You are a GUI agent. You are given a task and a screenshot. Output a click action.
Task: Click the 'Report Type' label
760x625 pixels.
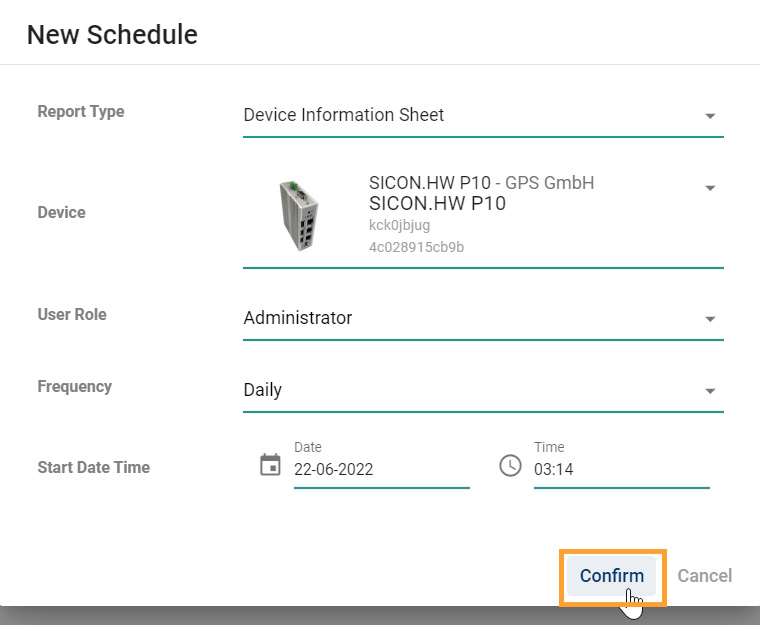pos(81,112)
